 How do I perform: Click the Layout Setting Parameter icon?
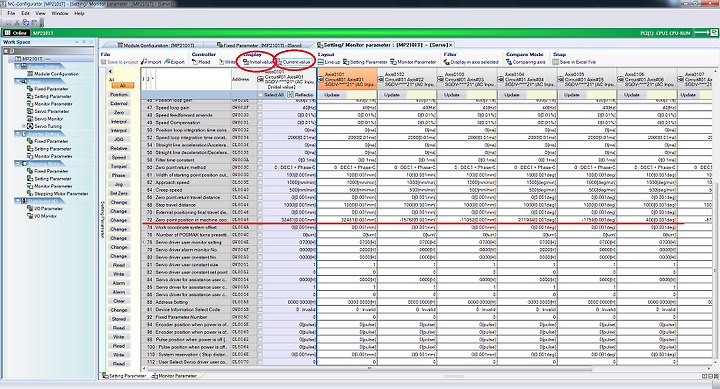347,62
